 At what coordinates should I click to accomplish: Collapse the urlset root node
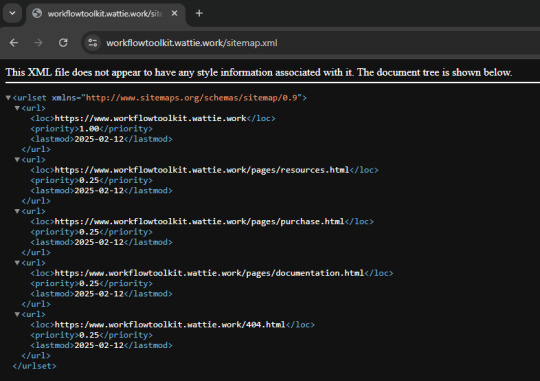[x=8, y=98]
